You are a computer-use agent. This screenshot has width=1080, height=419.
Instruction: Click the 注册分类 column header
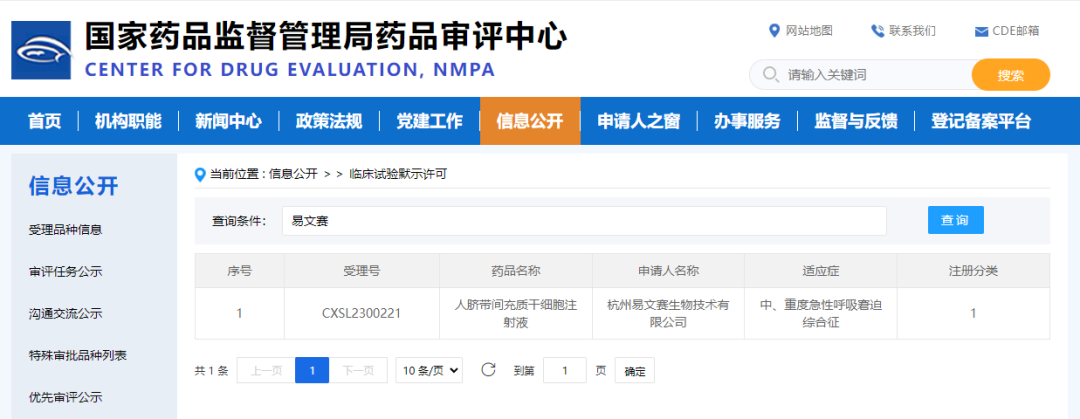(973, 270)
